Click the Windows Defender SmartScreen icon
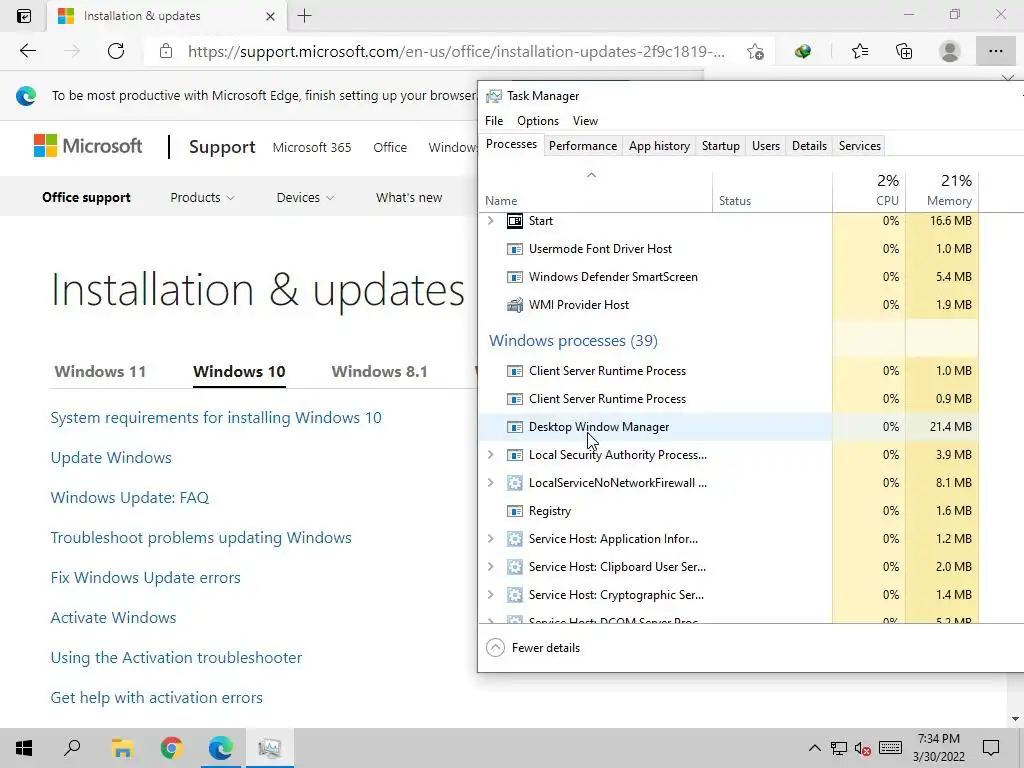The image size is (1024, 768). point(515,277)
